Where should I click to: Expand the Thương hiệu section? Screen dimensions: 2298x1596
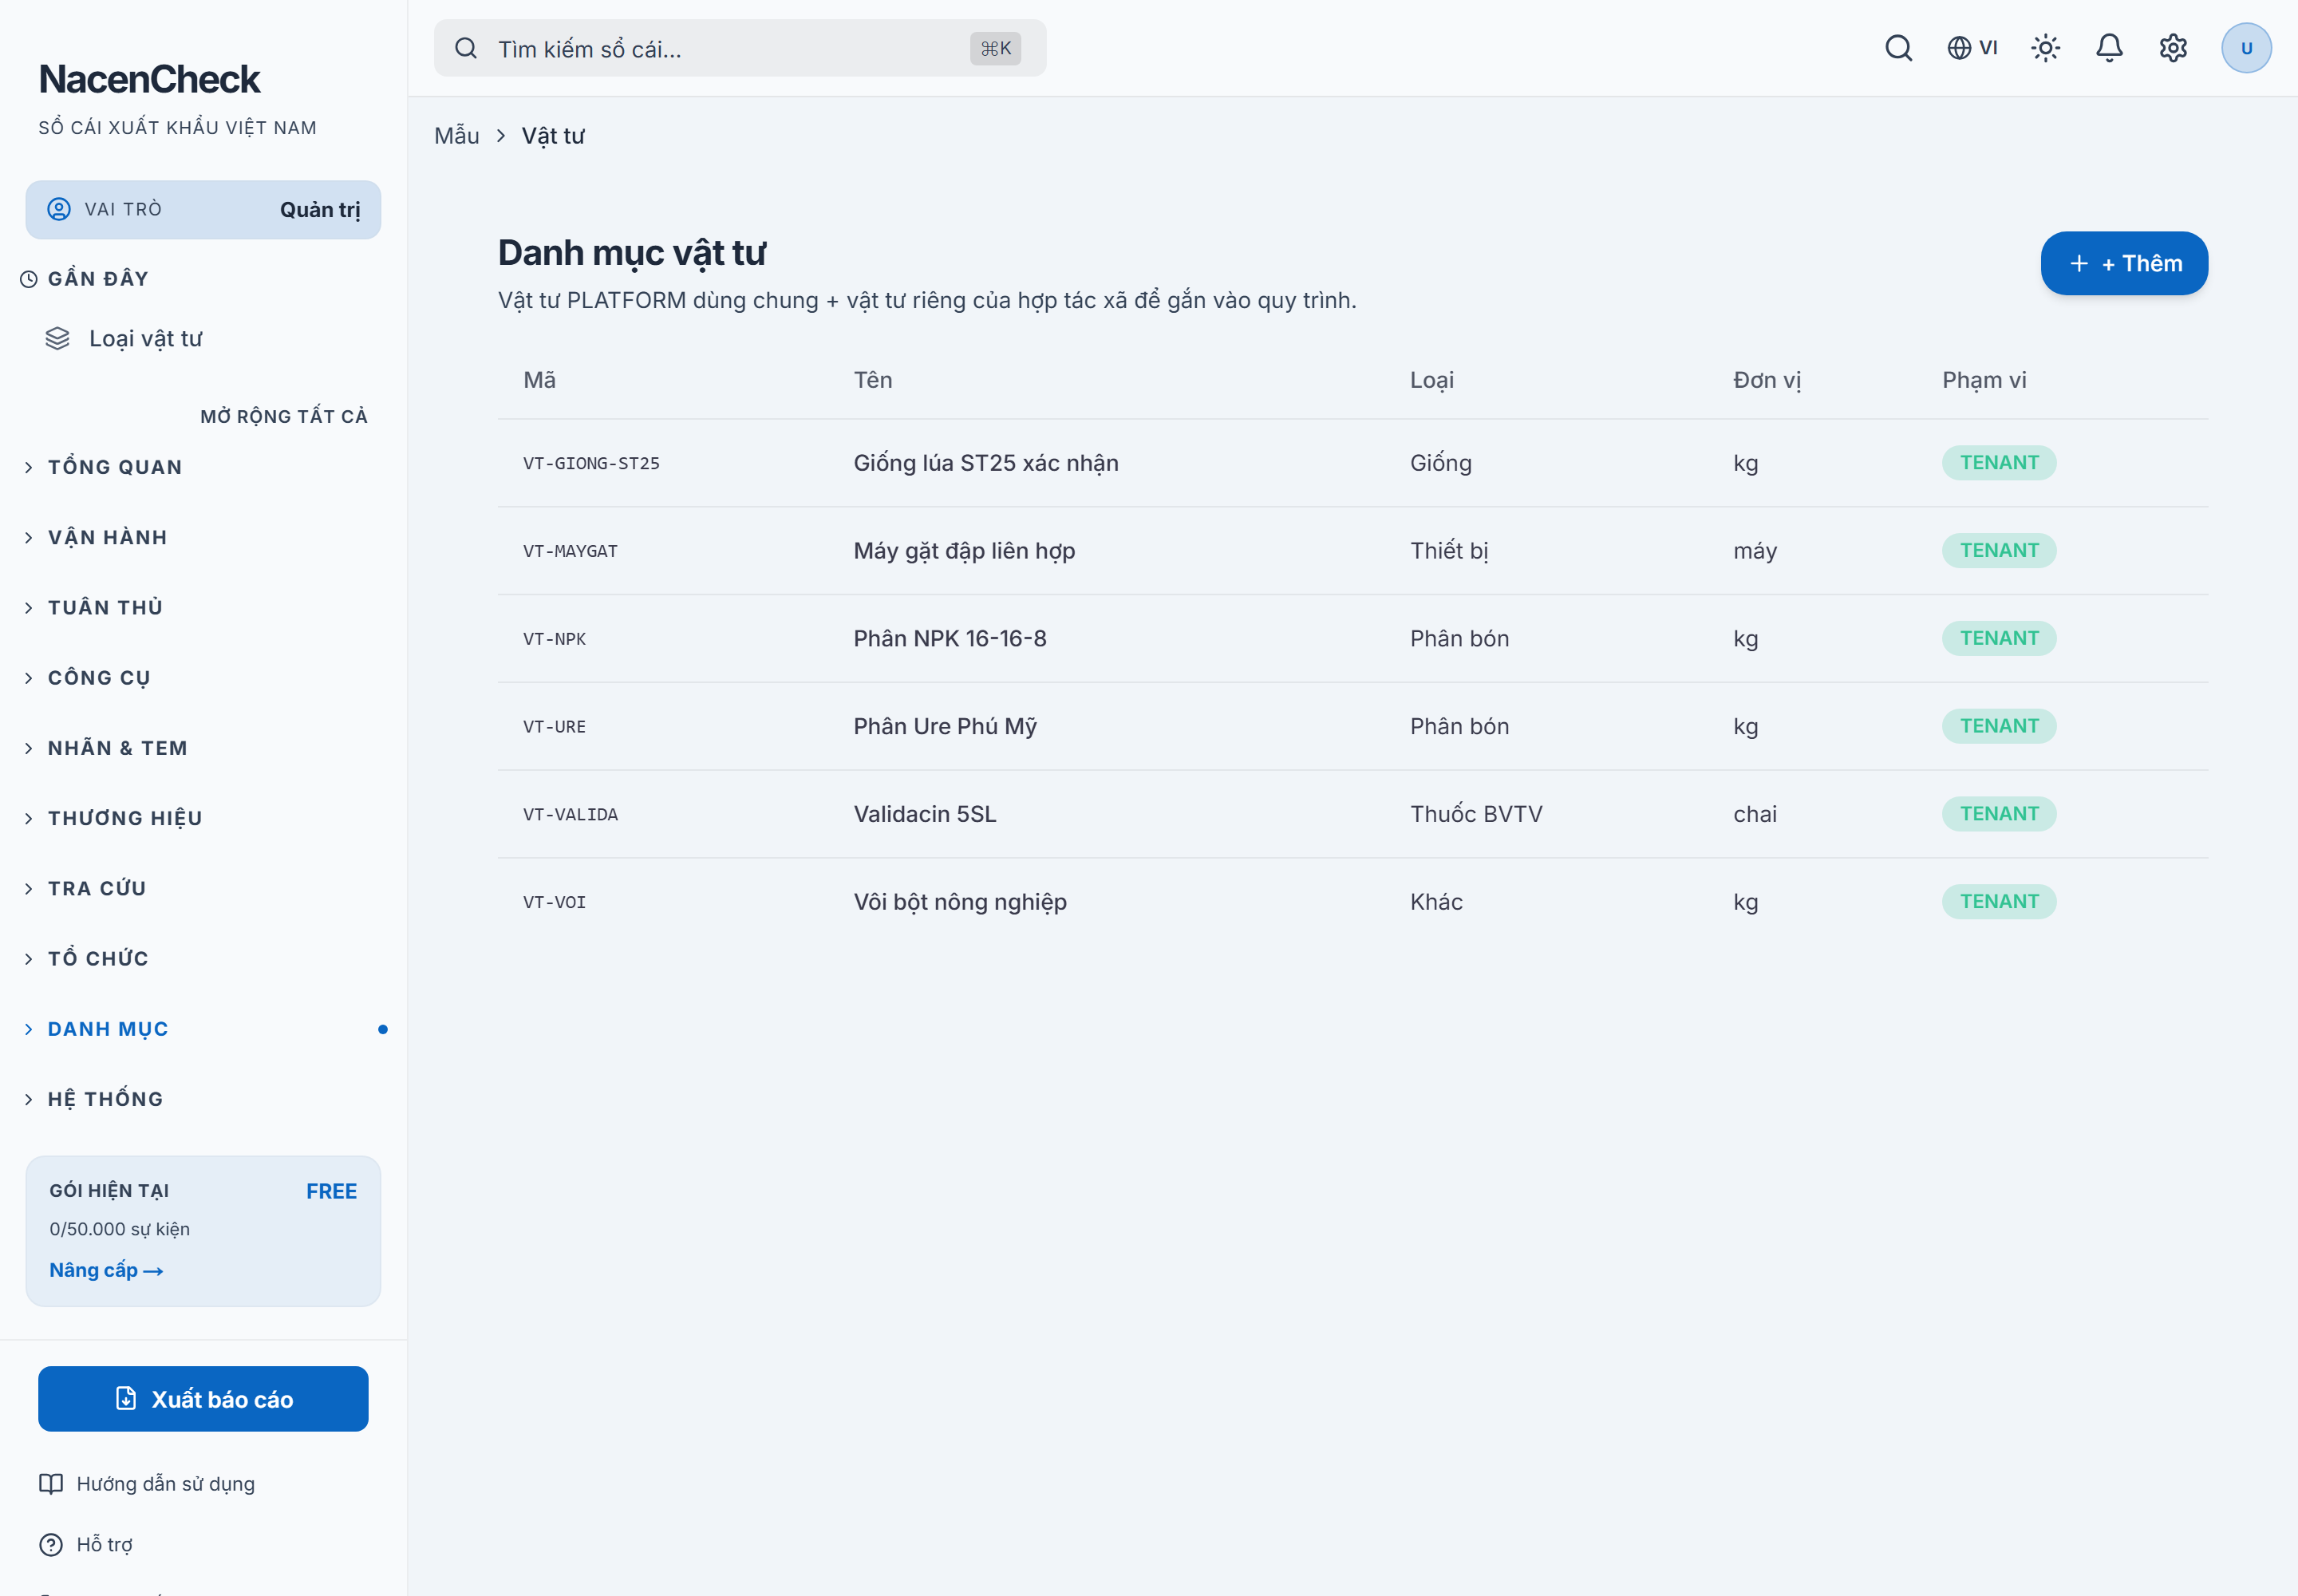click(x=203, y=818)
